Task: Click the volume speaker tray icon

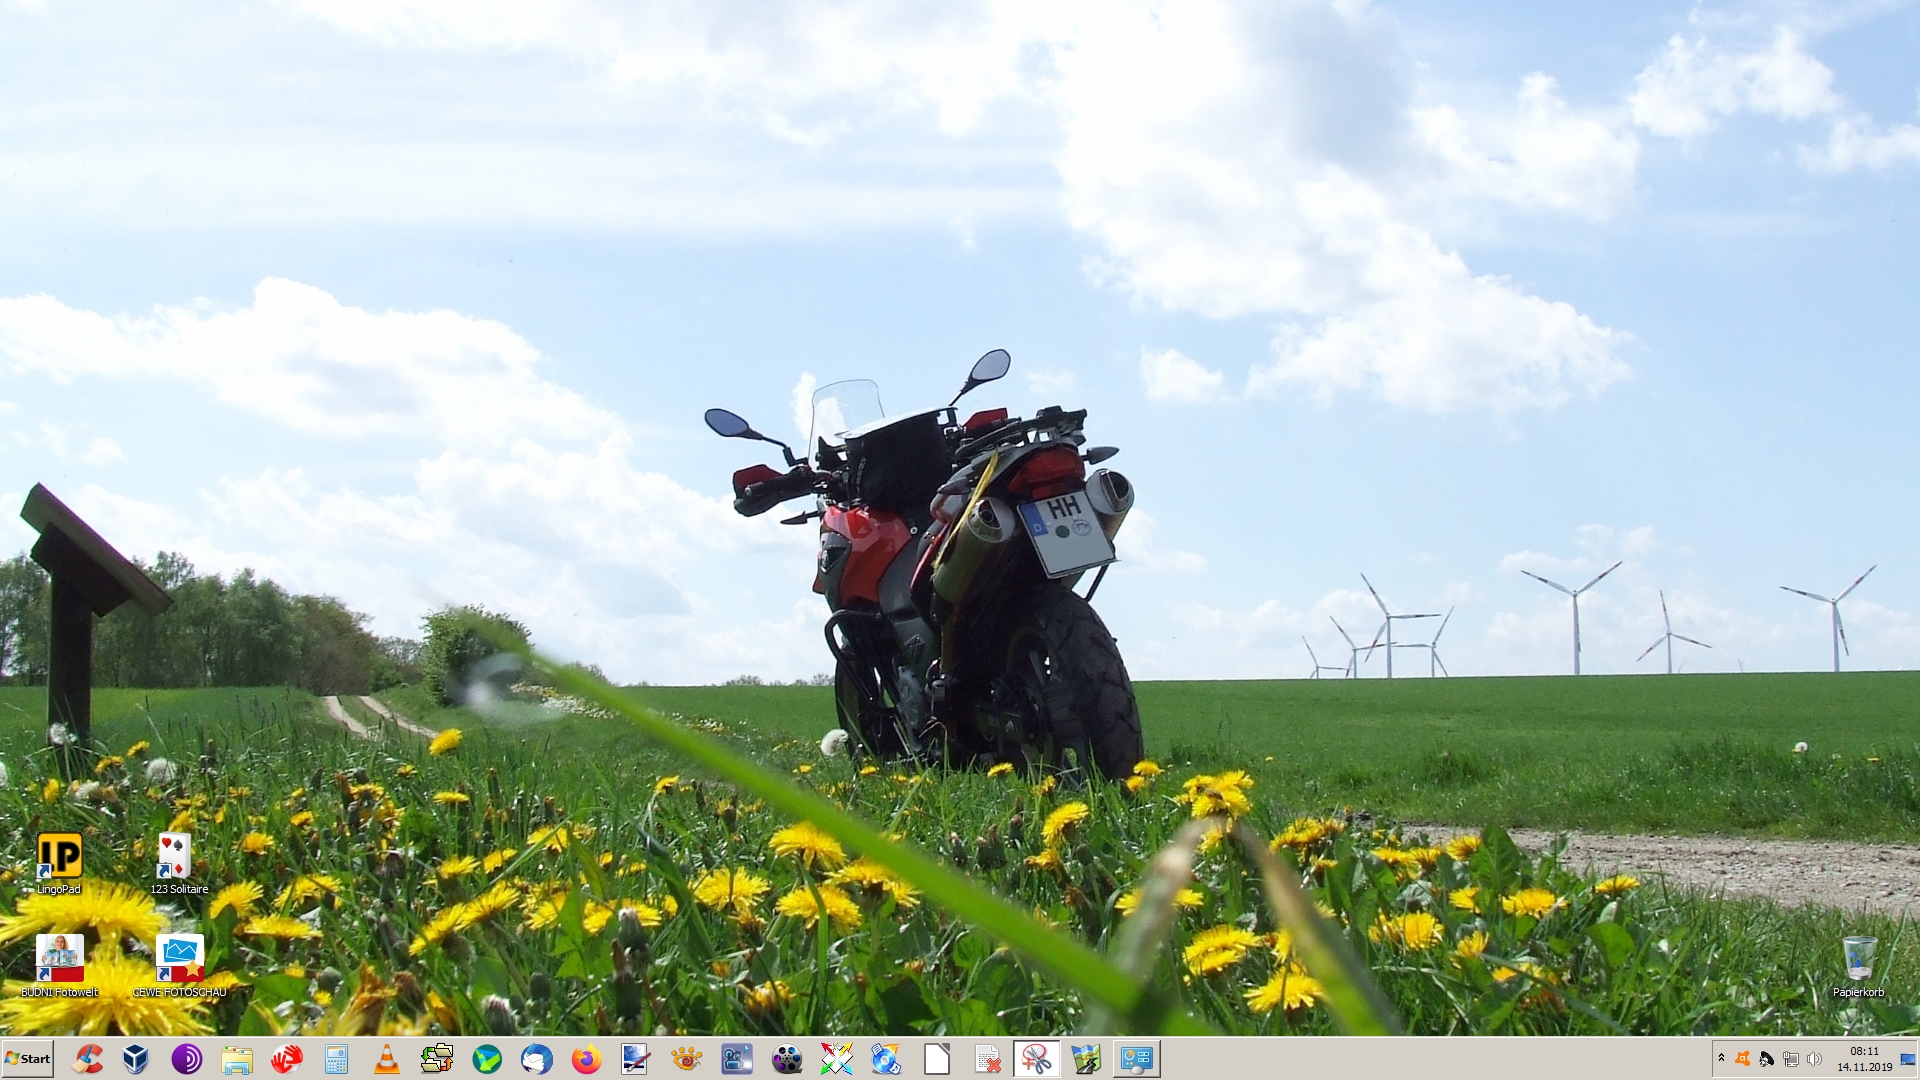Action: pos(1814,1059)
